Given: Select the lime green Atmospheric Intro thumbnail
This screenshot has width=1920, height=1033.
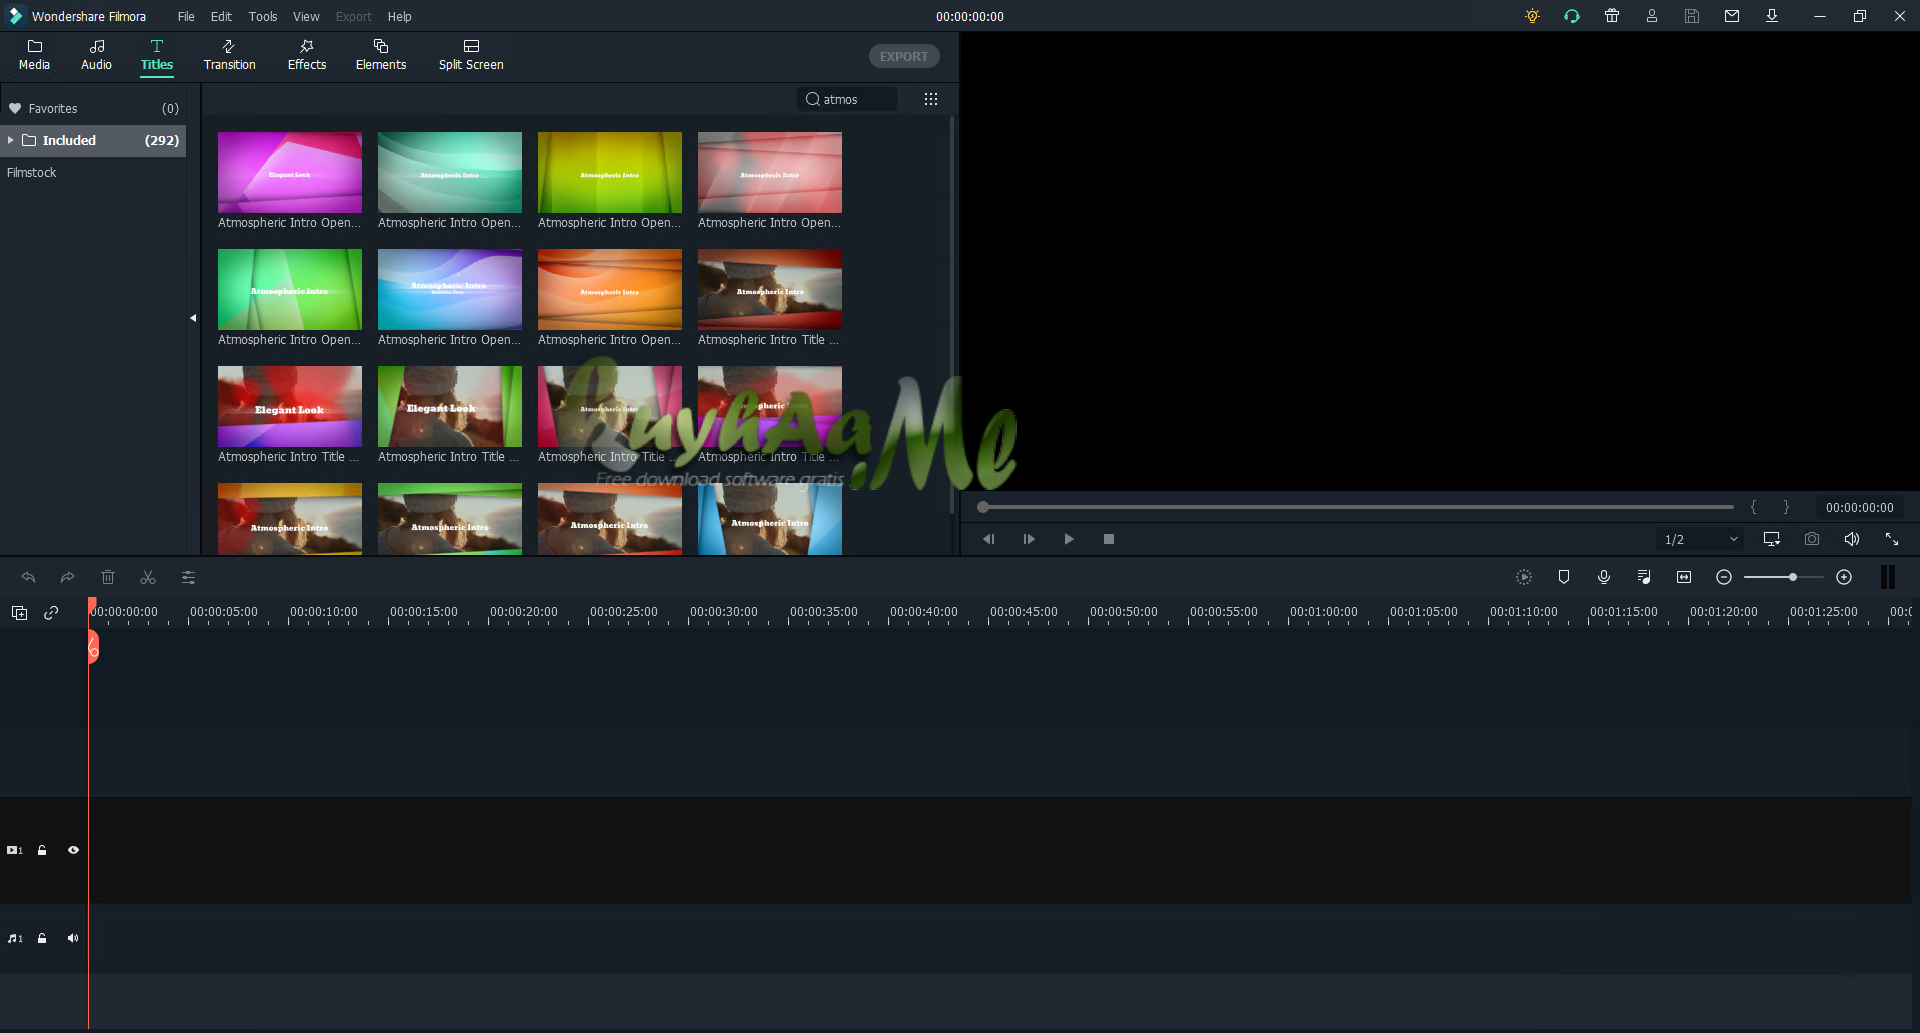Looking at the screenshot, I should pyautogui.click(x=610, y=172).
